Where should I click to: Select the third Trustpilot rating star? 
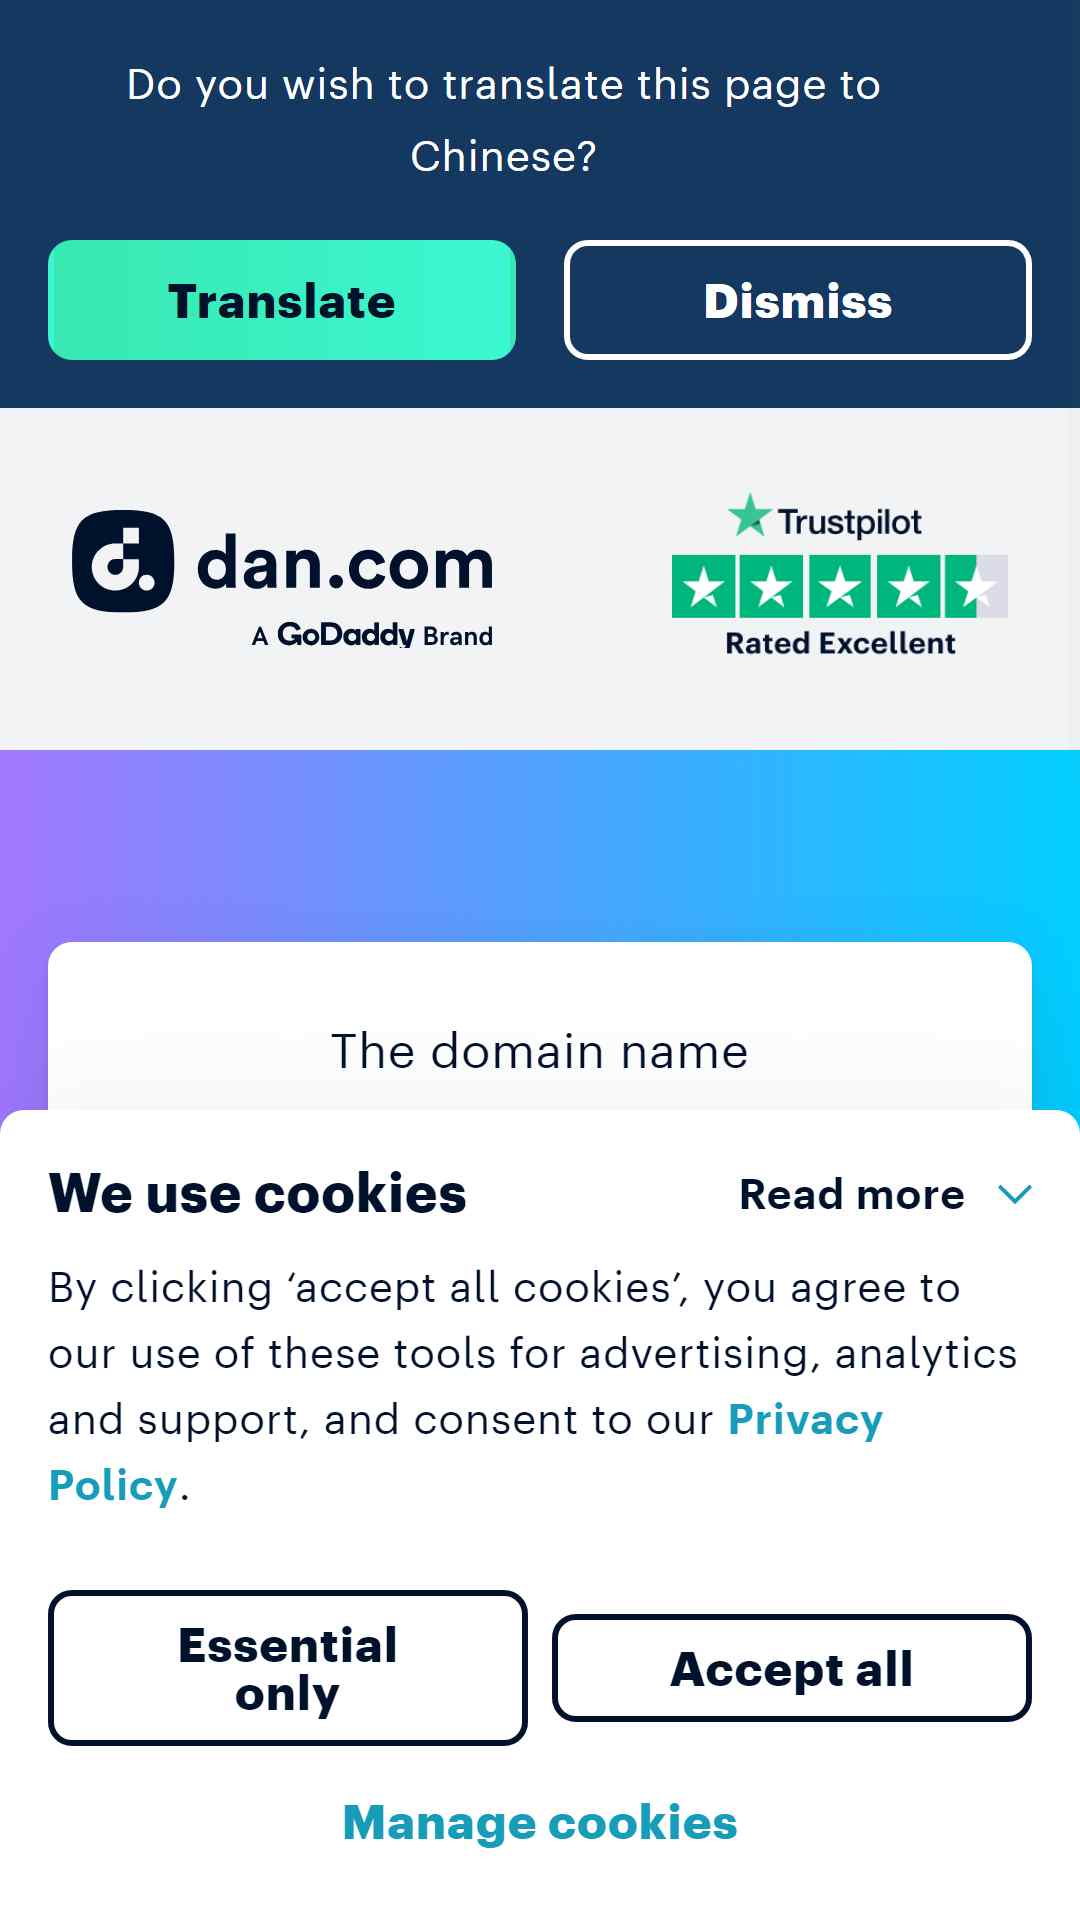click(840, 587)
